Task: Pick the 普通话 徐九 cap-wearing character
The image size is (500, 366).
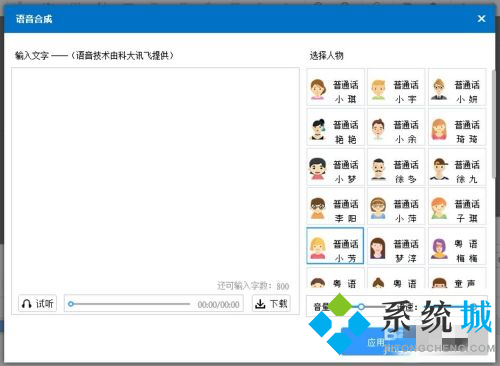Action: tap(457, 167)
